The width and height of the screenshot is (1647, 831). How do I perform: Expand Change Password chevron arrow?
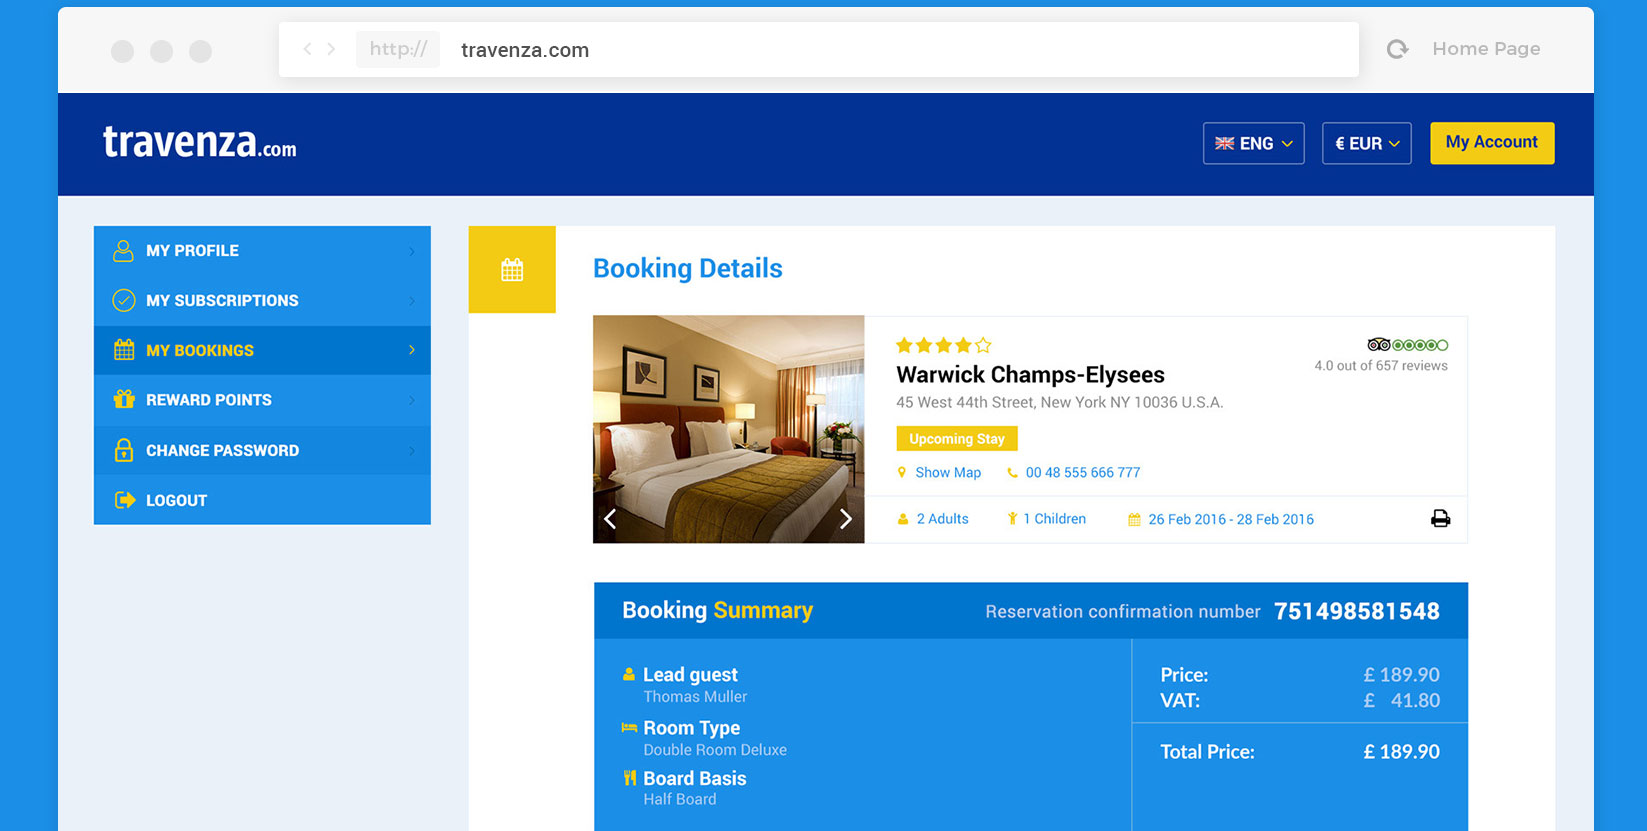[411, 450]
